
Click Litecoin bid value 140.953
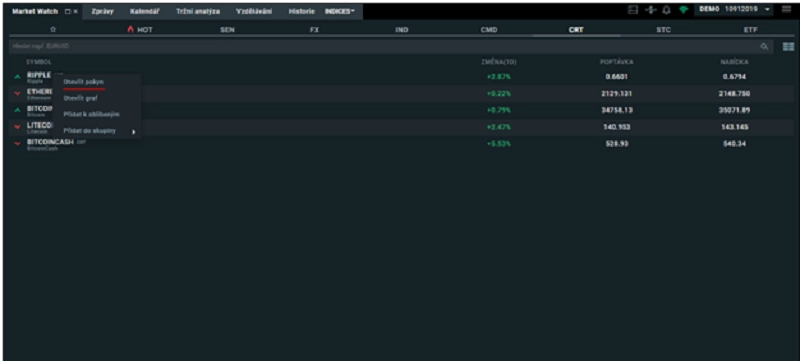coord(616,127)
